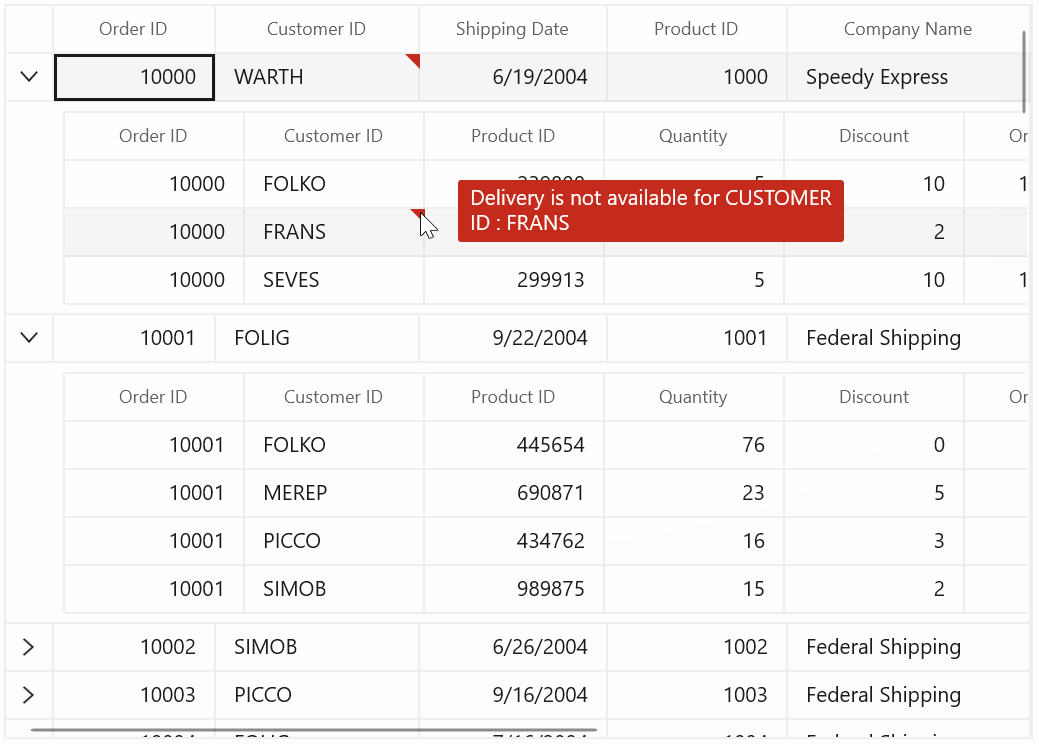Screen dimensions: 1039x744
Task: Click the Quantity header in first detail grid
Action: [693, 136]
